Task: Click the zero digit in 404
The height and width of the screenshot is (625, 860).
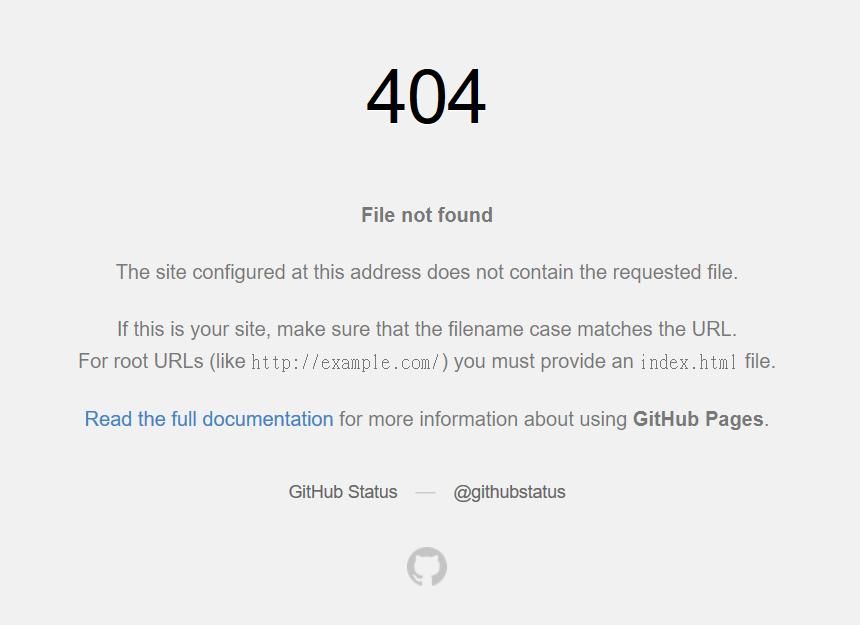Action: [x=426, y=96]
